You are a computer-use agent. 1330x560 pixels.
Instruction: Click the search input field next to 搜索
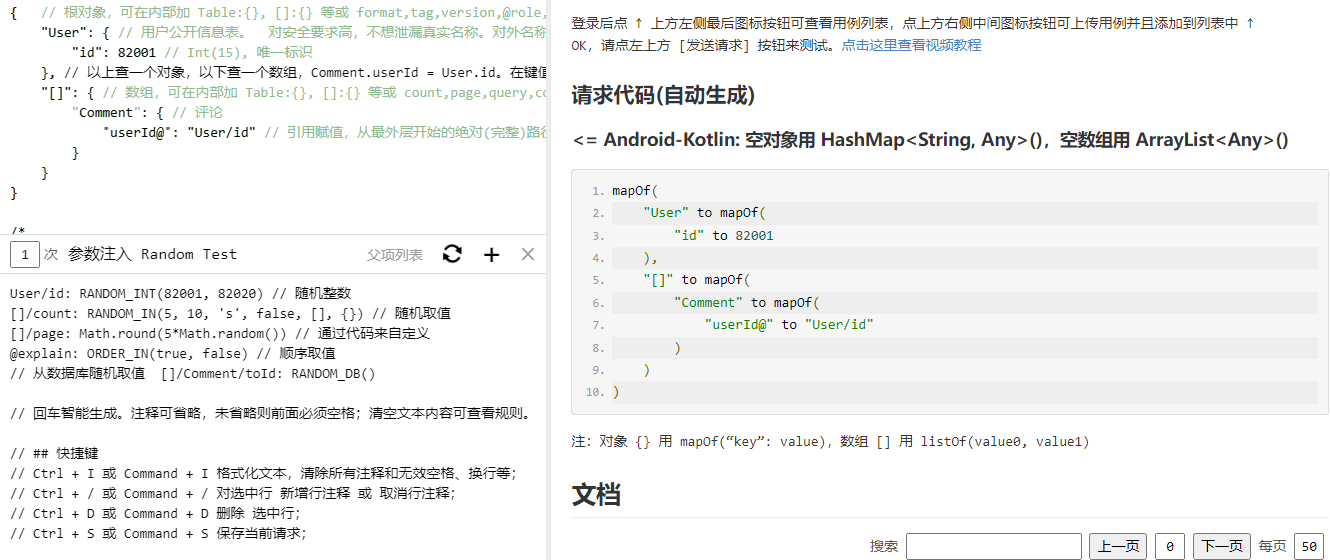click(994, 546)
